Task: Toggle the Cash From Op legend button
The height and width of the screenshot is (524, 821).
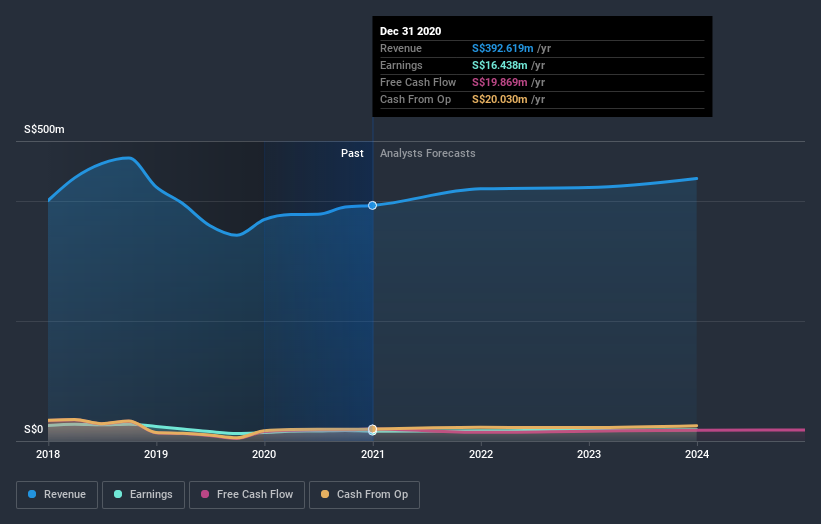Action: (x=364, y=495)
